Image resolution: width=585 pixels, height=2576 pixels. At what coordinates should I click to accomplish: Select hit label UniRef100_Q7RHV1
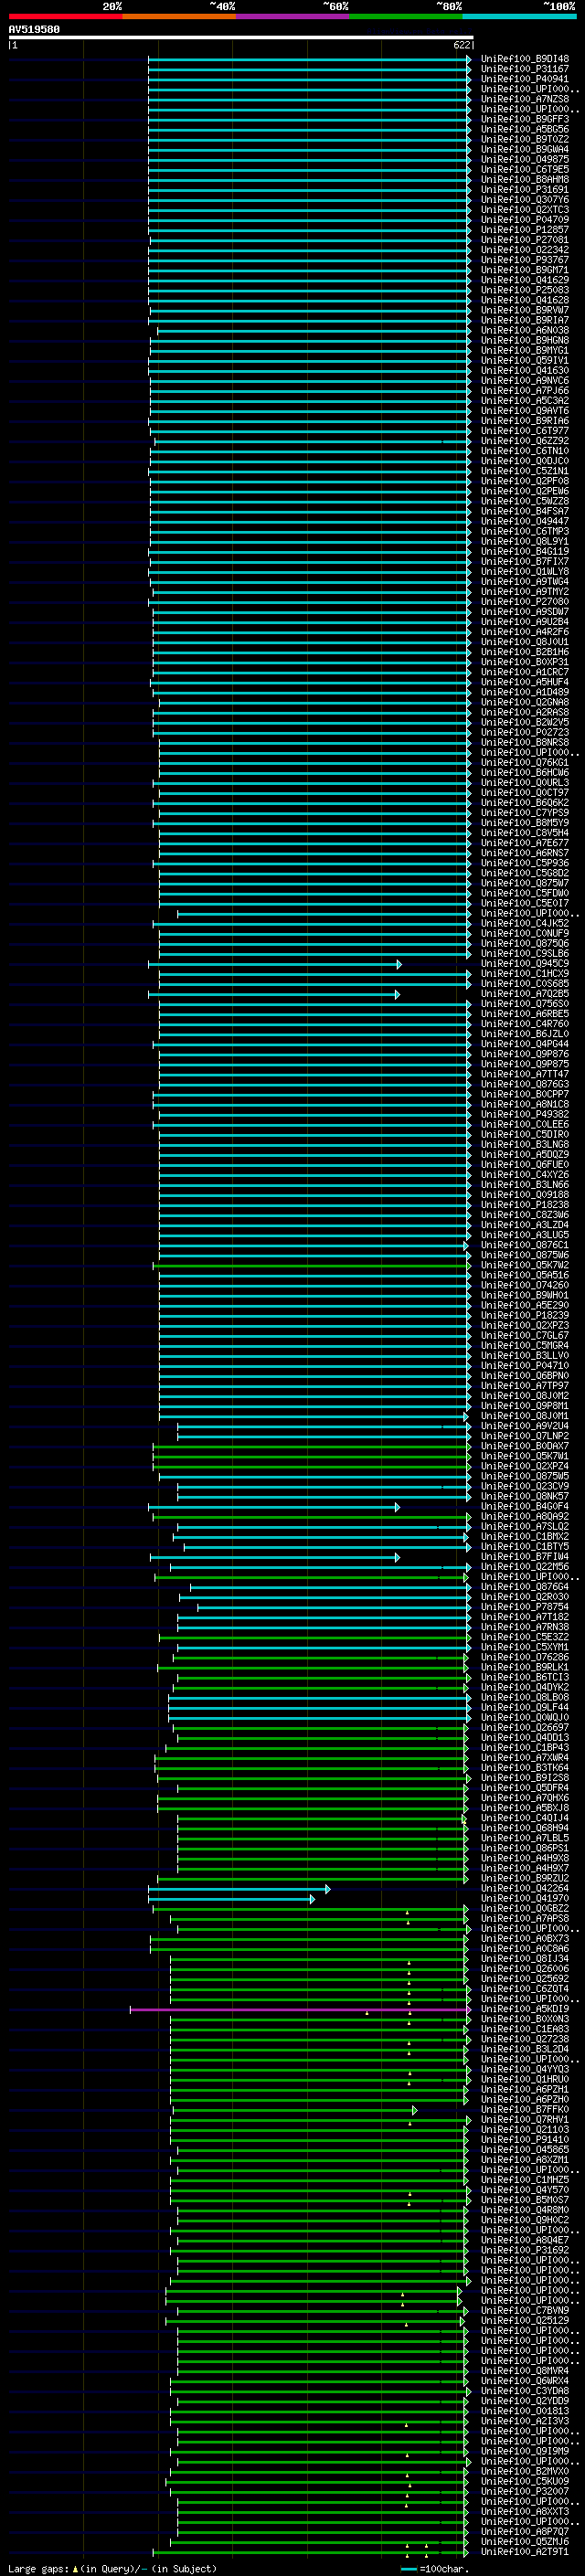pyautogui.click(x=525, y=2119)
